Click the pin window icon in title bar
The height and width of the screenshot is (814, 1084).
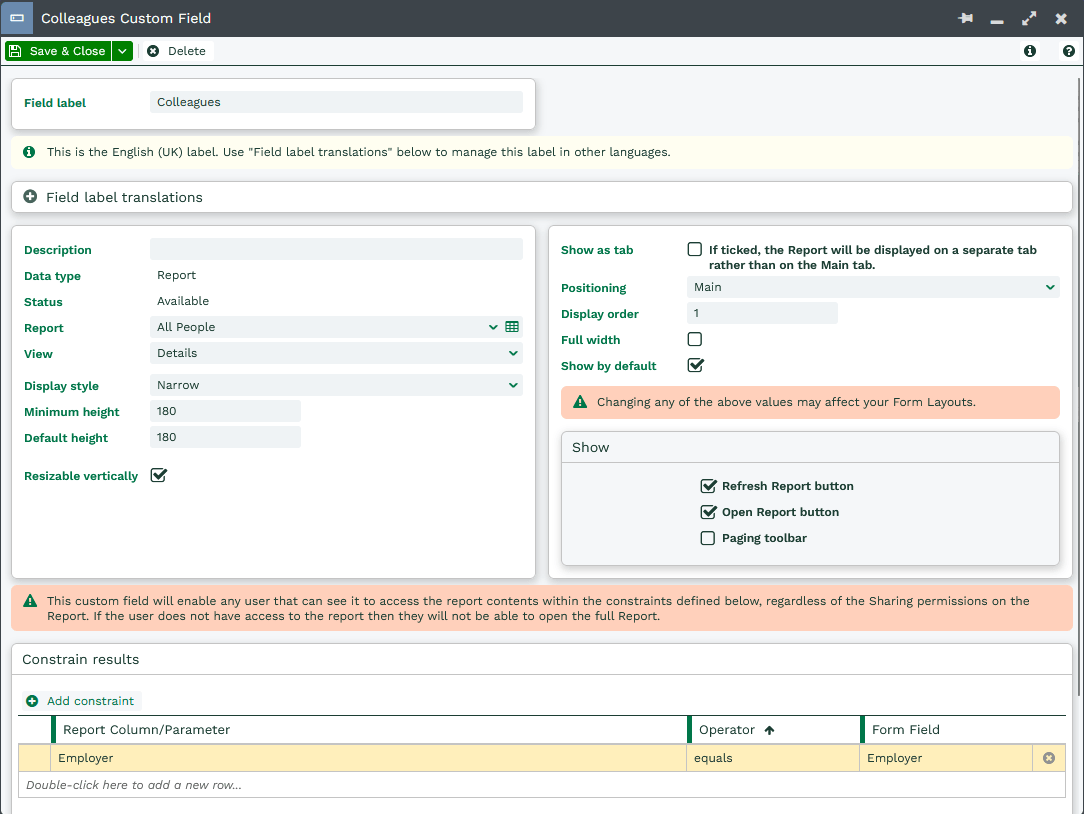(965, 19)
